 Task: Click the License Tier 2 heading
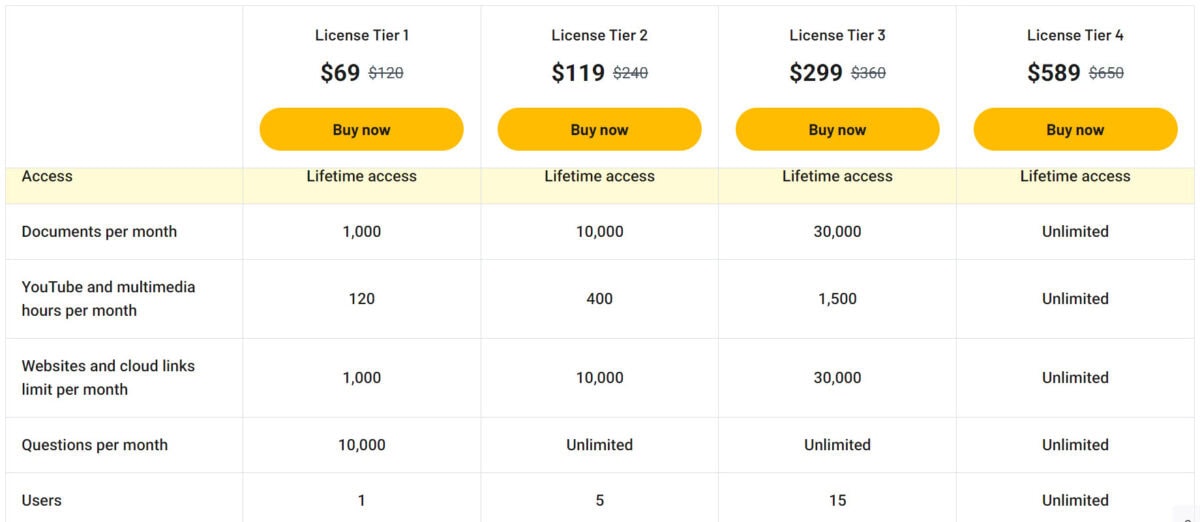click(600, 35)
